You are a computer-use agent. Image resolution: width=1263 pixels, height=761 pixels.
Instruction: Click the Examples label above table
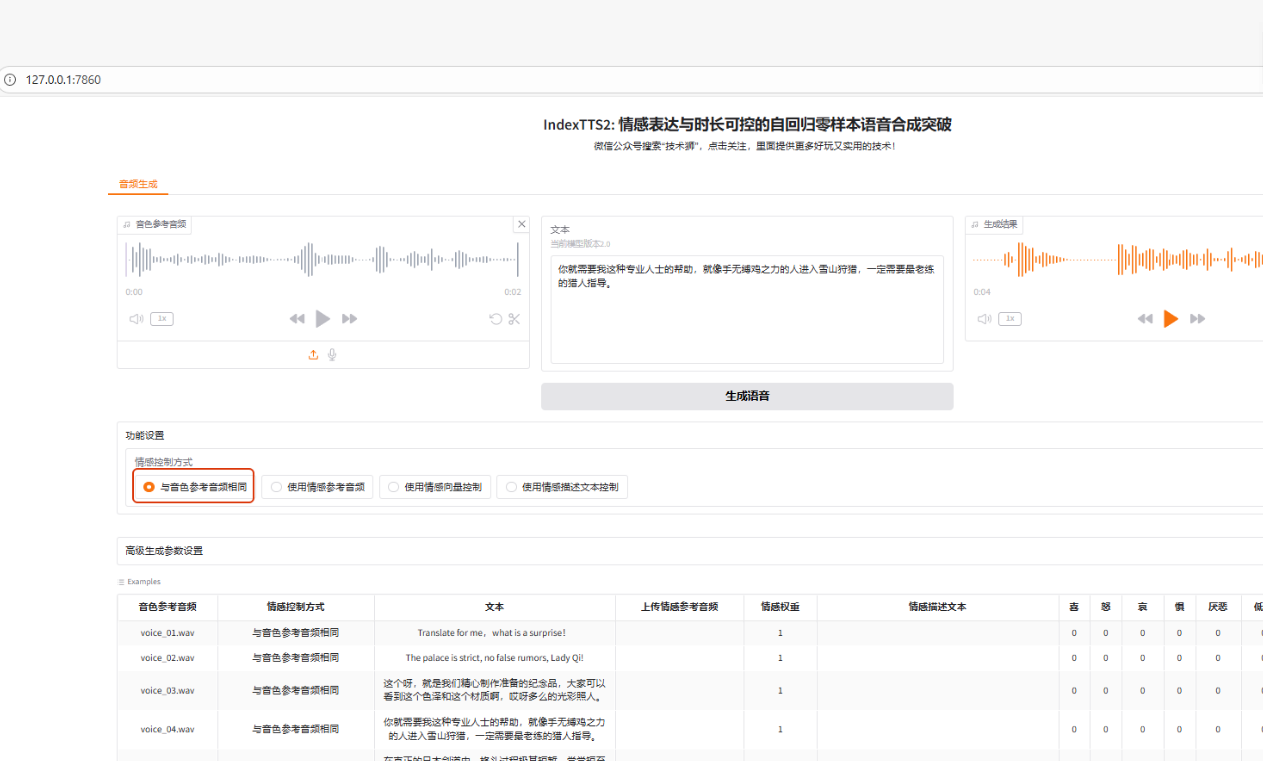click(139, 582)
